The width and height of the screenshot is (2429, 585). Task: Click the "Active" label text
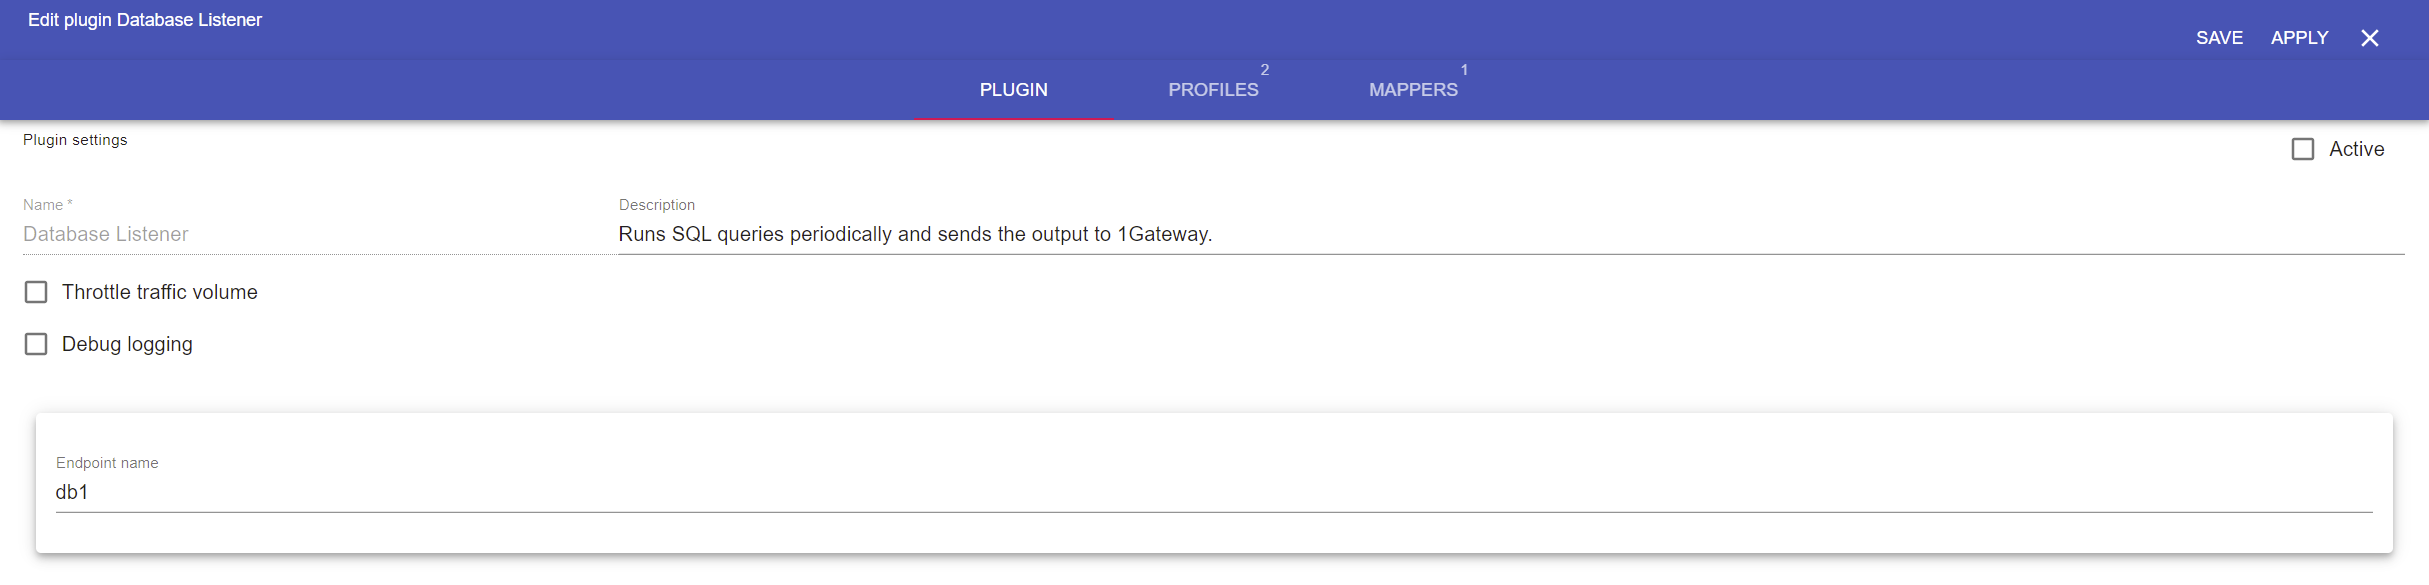tap(2356, 149)
